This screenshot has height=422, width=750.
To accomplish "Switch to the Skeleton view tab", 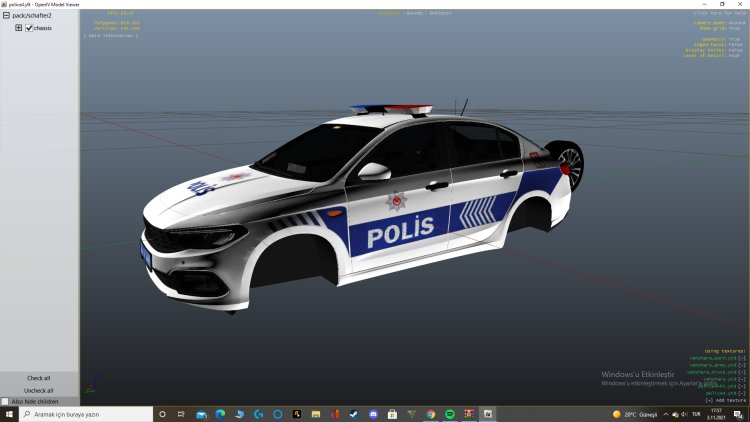I will point(440,13).
